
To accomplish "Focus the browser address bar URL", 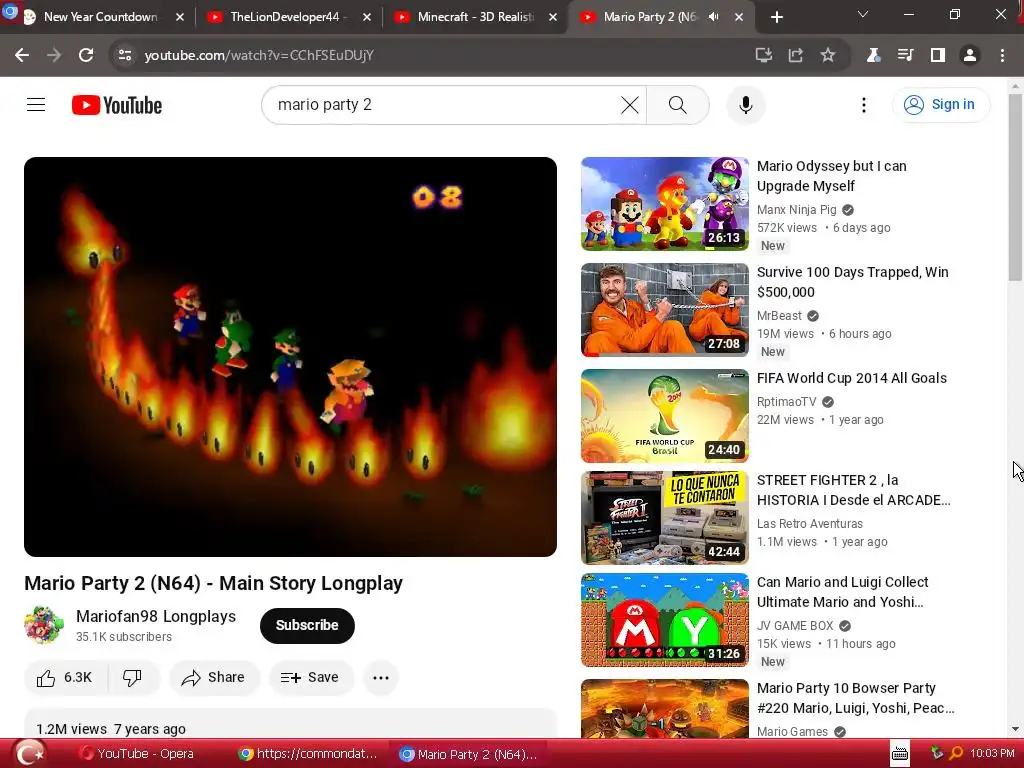I will click(259, 56).
